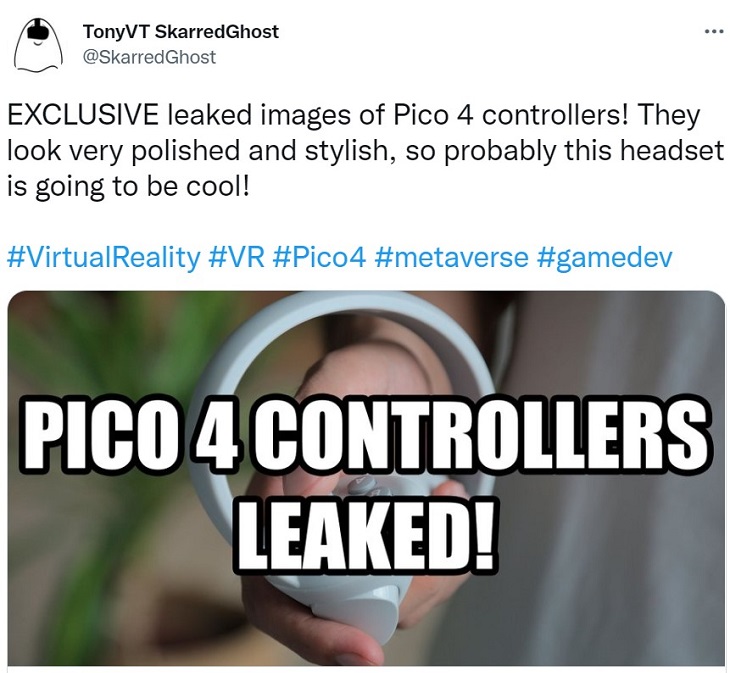
Task: Open the #Pico4 hashtag
Action: tap(320, 257)
